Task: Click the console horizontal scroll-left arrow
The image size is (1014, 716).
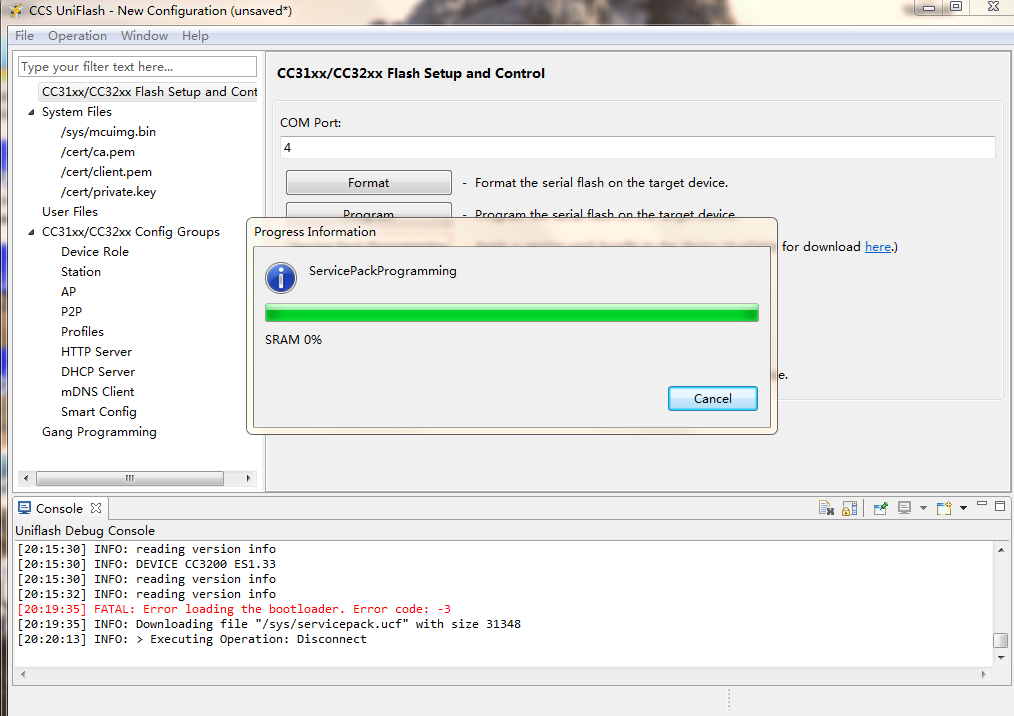Action: click(23, 674)
